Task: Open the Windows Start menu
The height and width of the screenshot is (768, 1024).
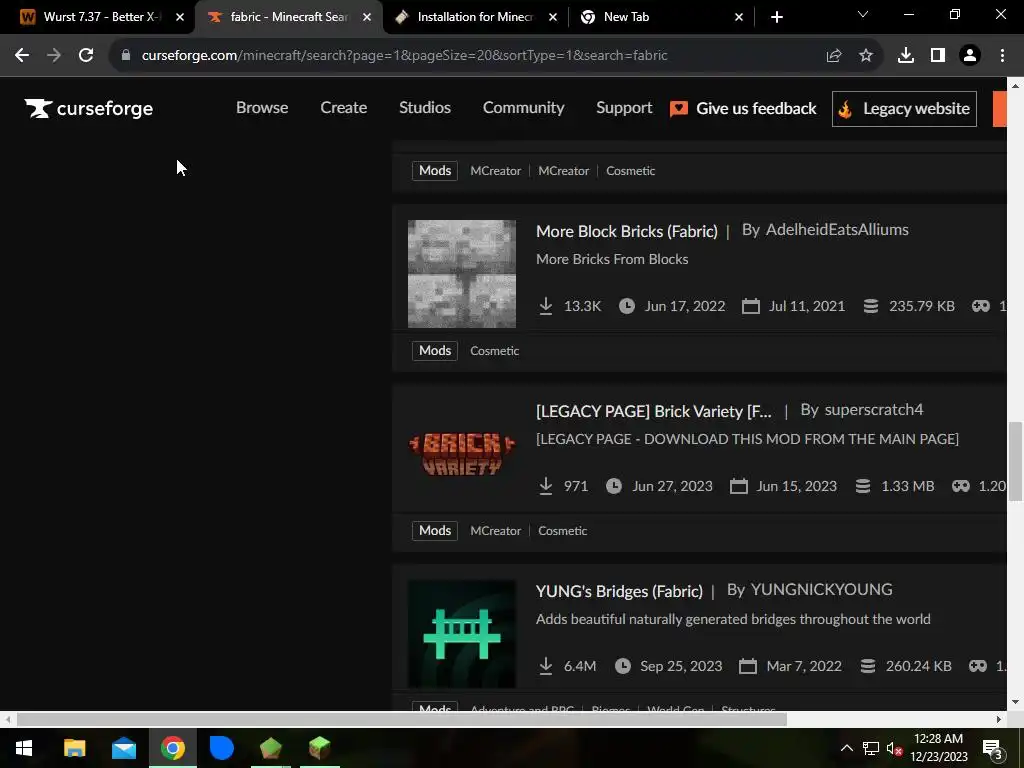Action: pyautogui.click(x=24, y=748)
